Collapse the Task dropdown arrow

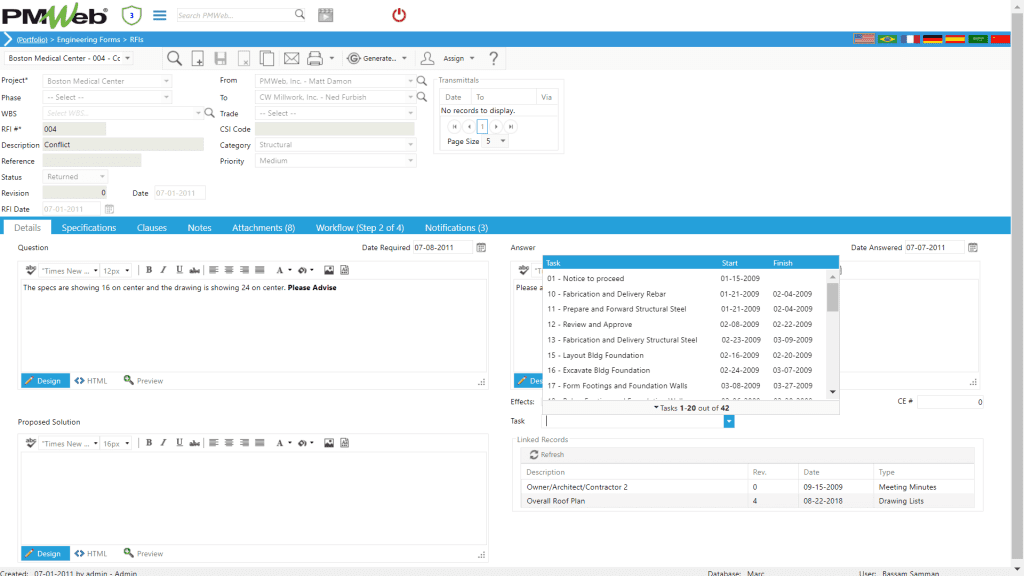(729, 422)
